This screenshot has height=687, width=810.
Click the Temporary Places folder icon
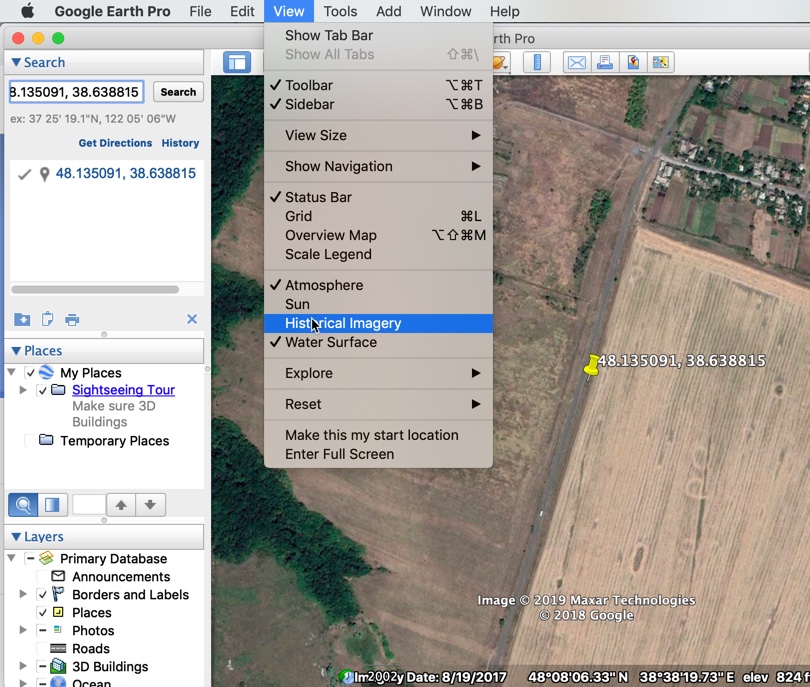pyautogui.click(x=46, y=440)
